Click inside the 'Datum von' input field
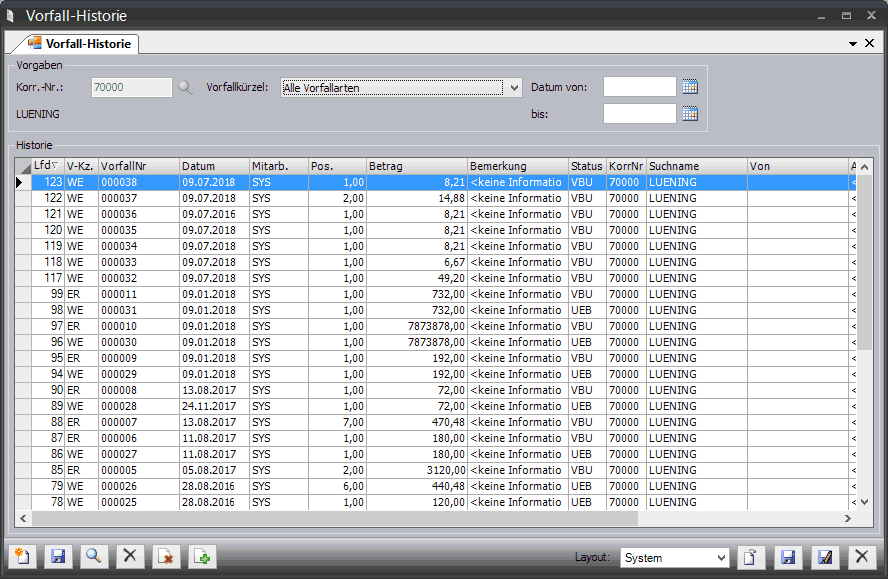The image size is (888, 579). point(639,87)
